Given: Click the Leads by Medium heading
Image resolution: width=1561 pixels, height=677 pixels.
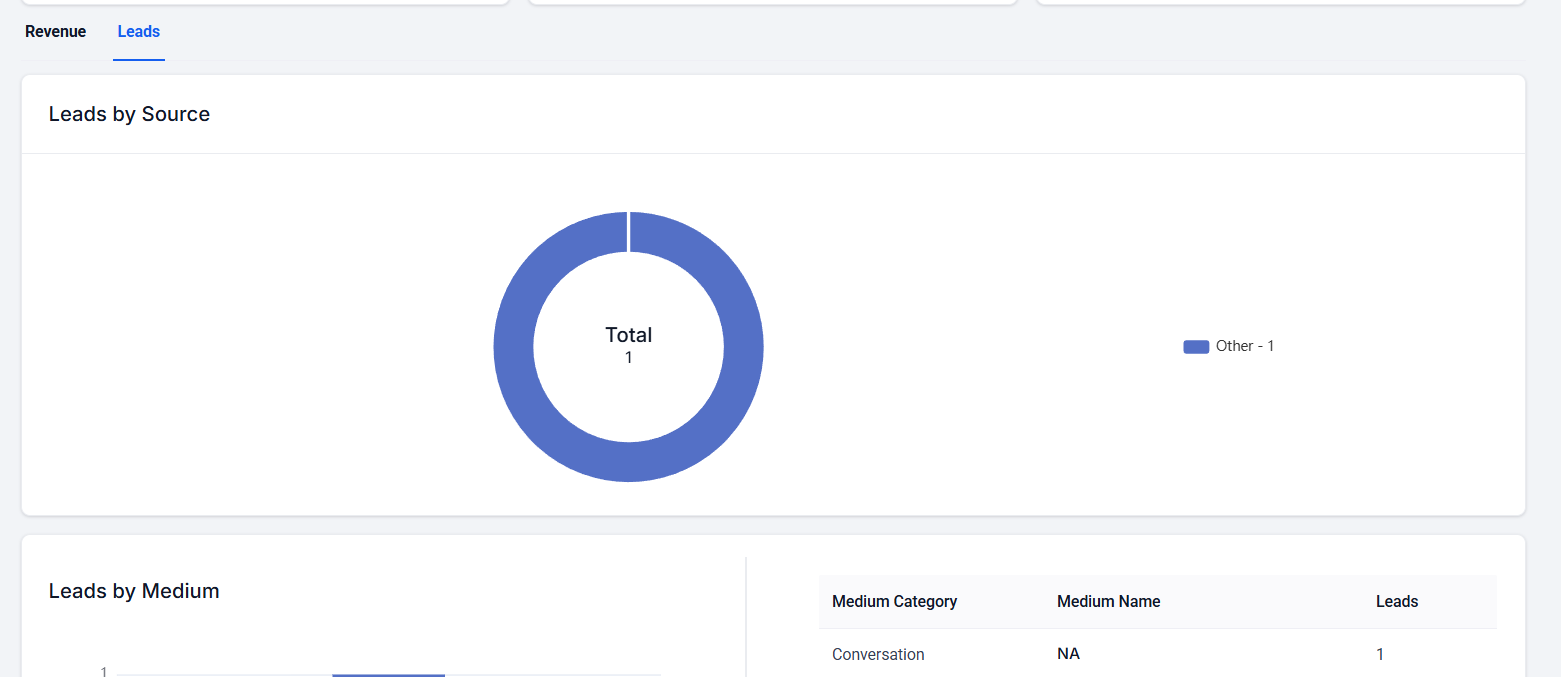Looking at the screenshot, I should pyautogui.click(x=134, y=591).
